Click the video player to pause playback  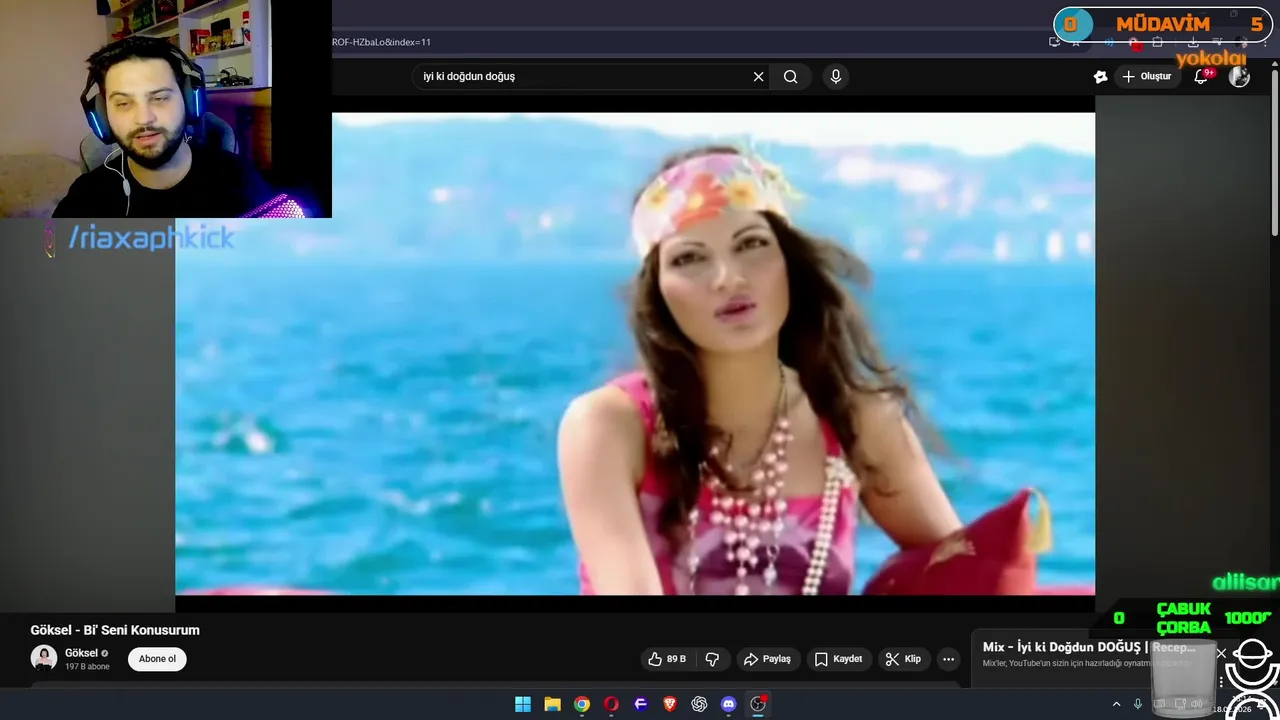635,353
